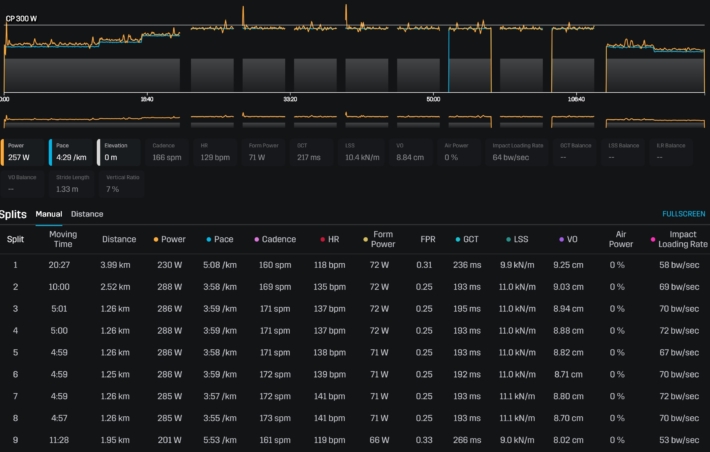Enable the Form Power metric tile
This screenshot has width=710, height=452.
(x=264, y=151)
